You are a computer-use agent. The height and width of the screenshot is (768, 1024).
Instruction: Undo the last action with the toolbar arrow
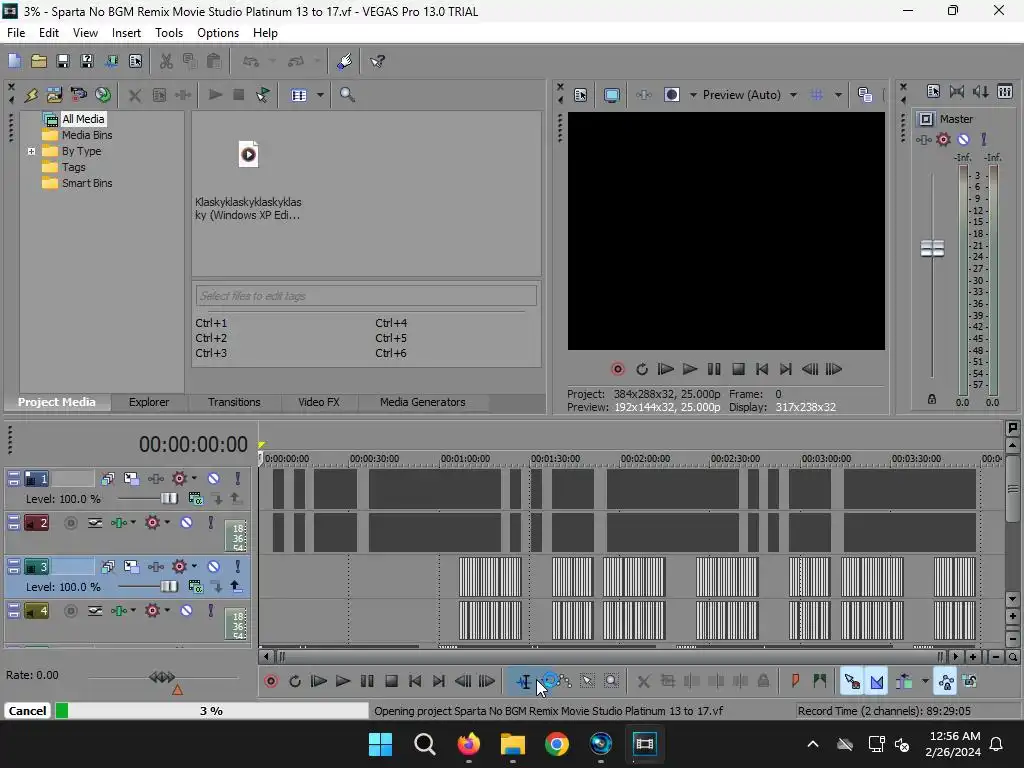click(251, 61)
